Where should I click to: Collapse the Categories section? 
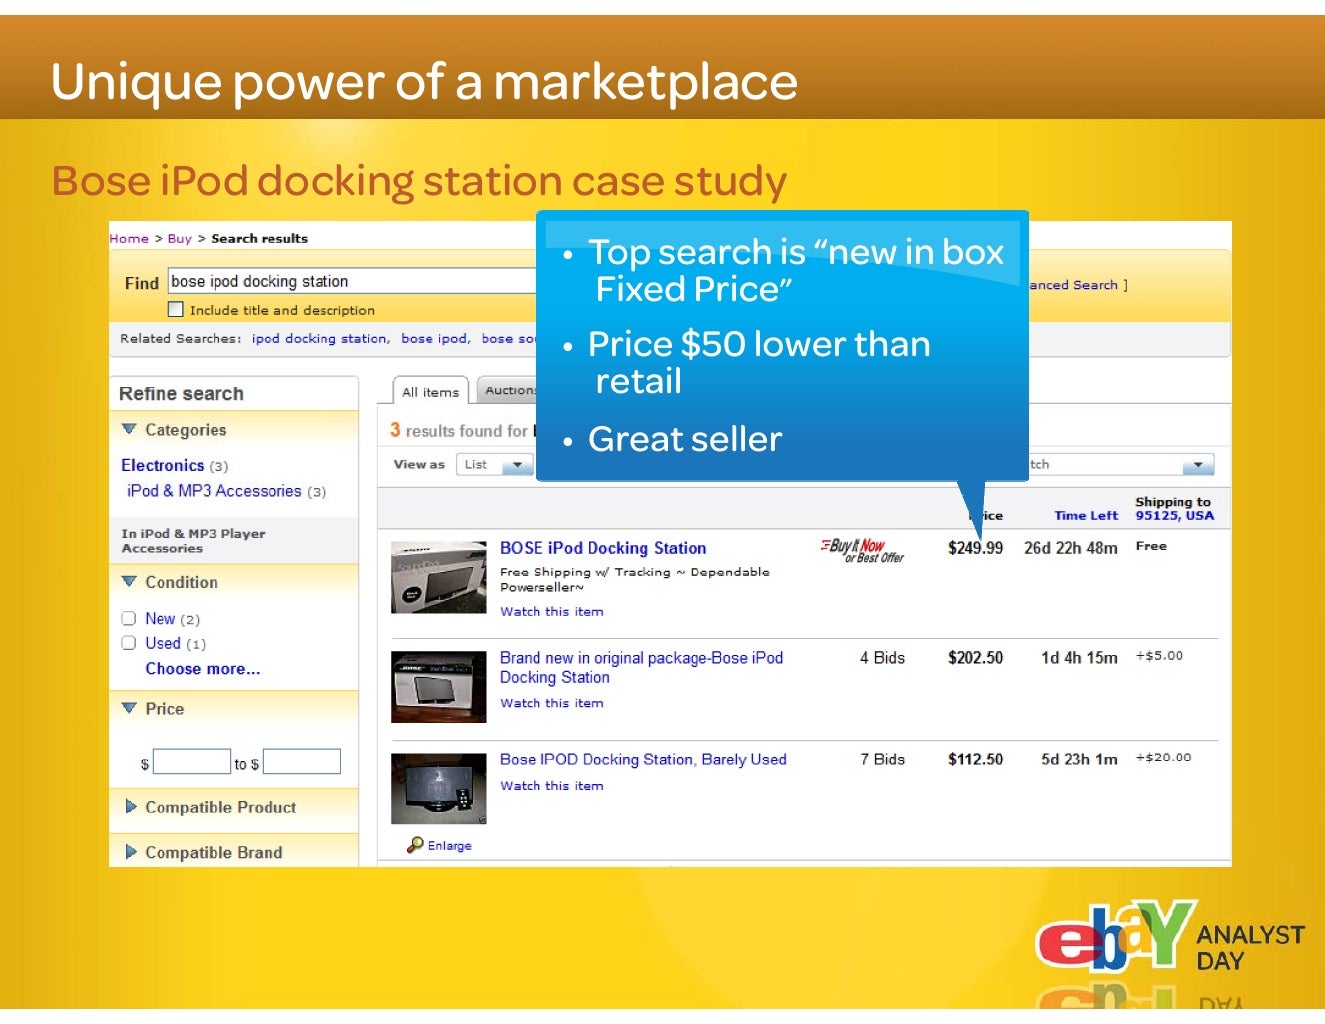(129, 429)
